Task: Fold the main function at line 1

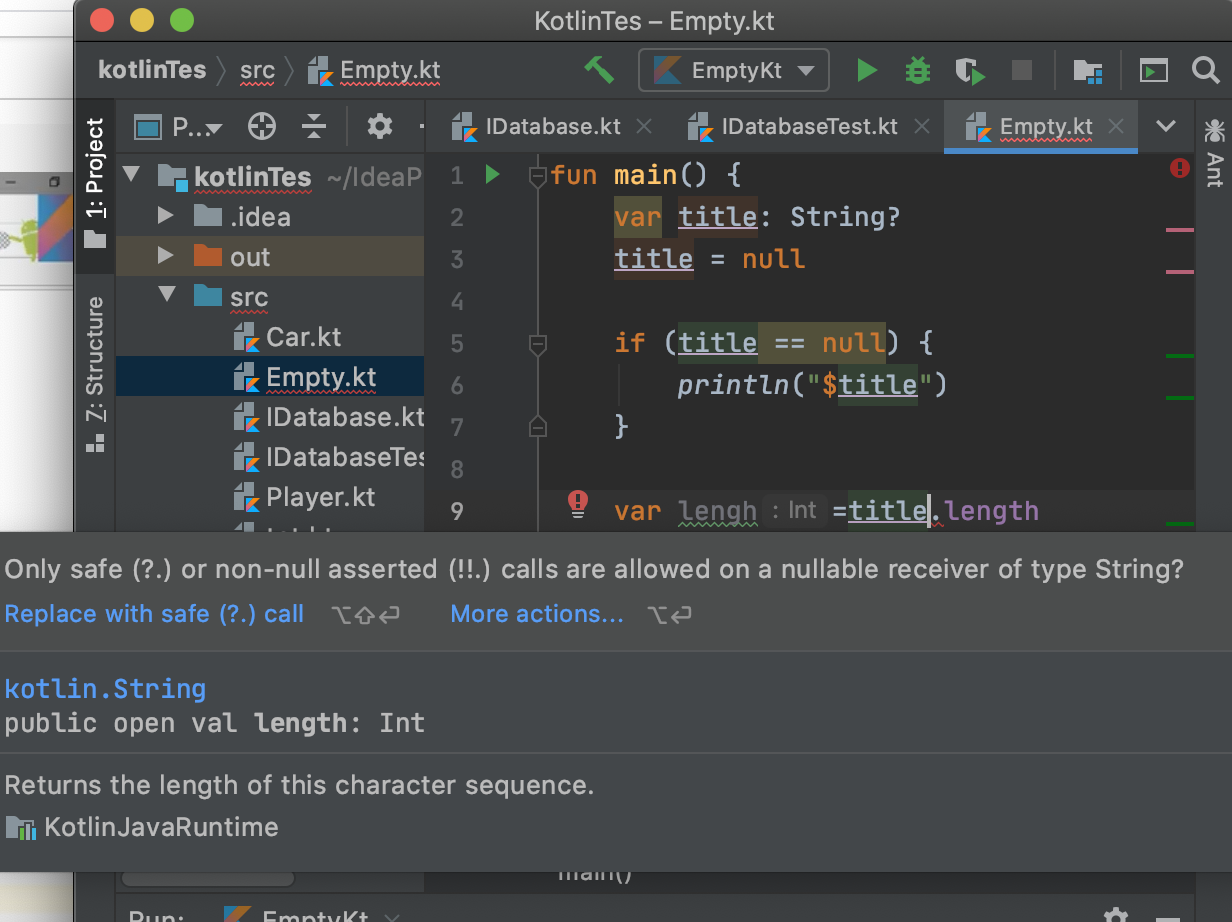Action: 537,177
